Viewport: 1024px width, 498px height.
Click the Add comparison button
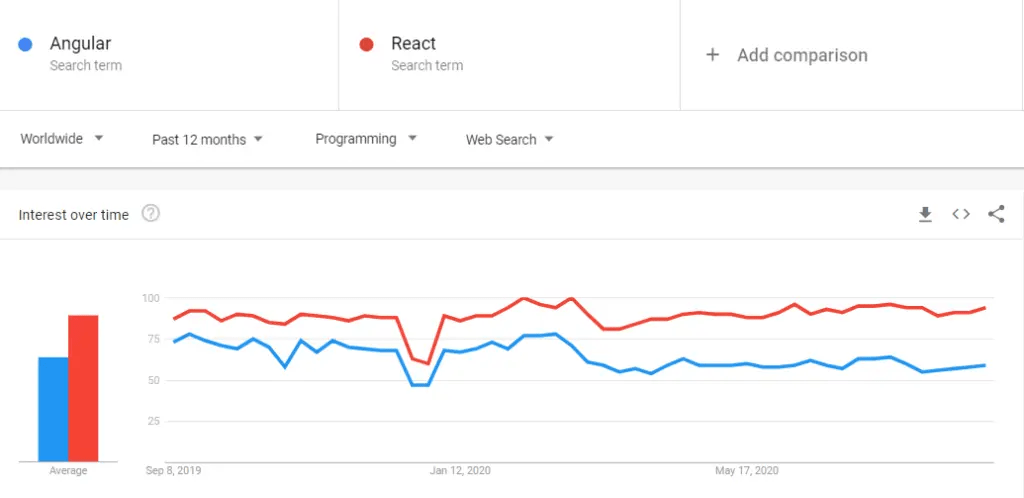click(x=851, y=55)
